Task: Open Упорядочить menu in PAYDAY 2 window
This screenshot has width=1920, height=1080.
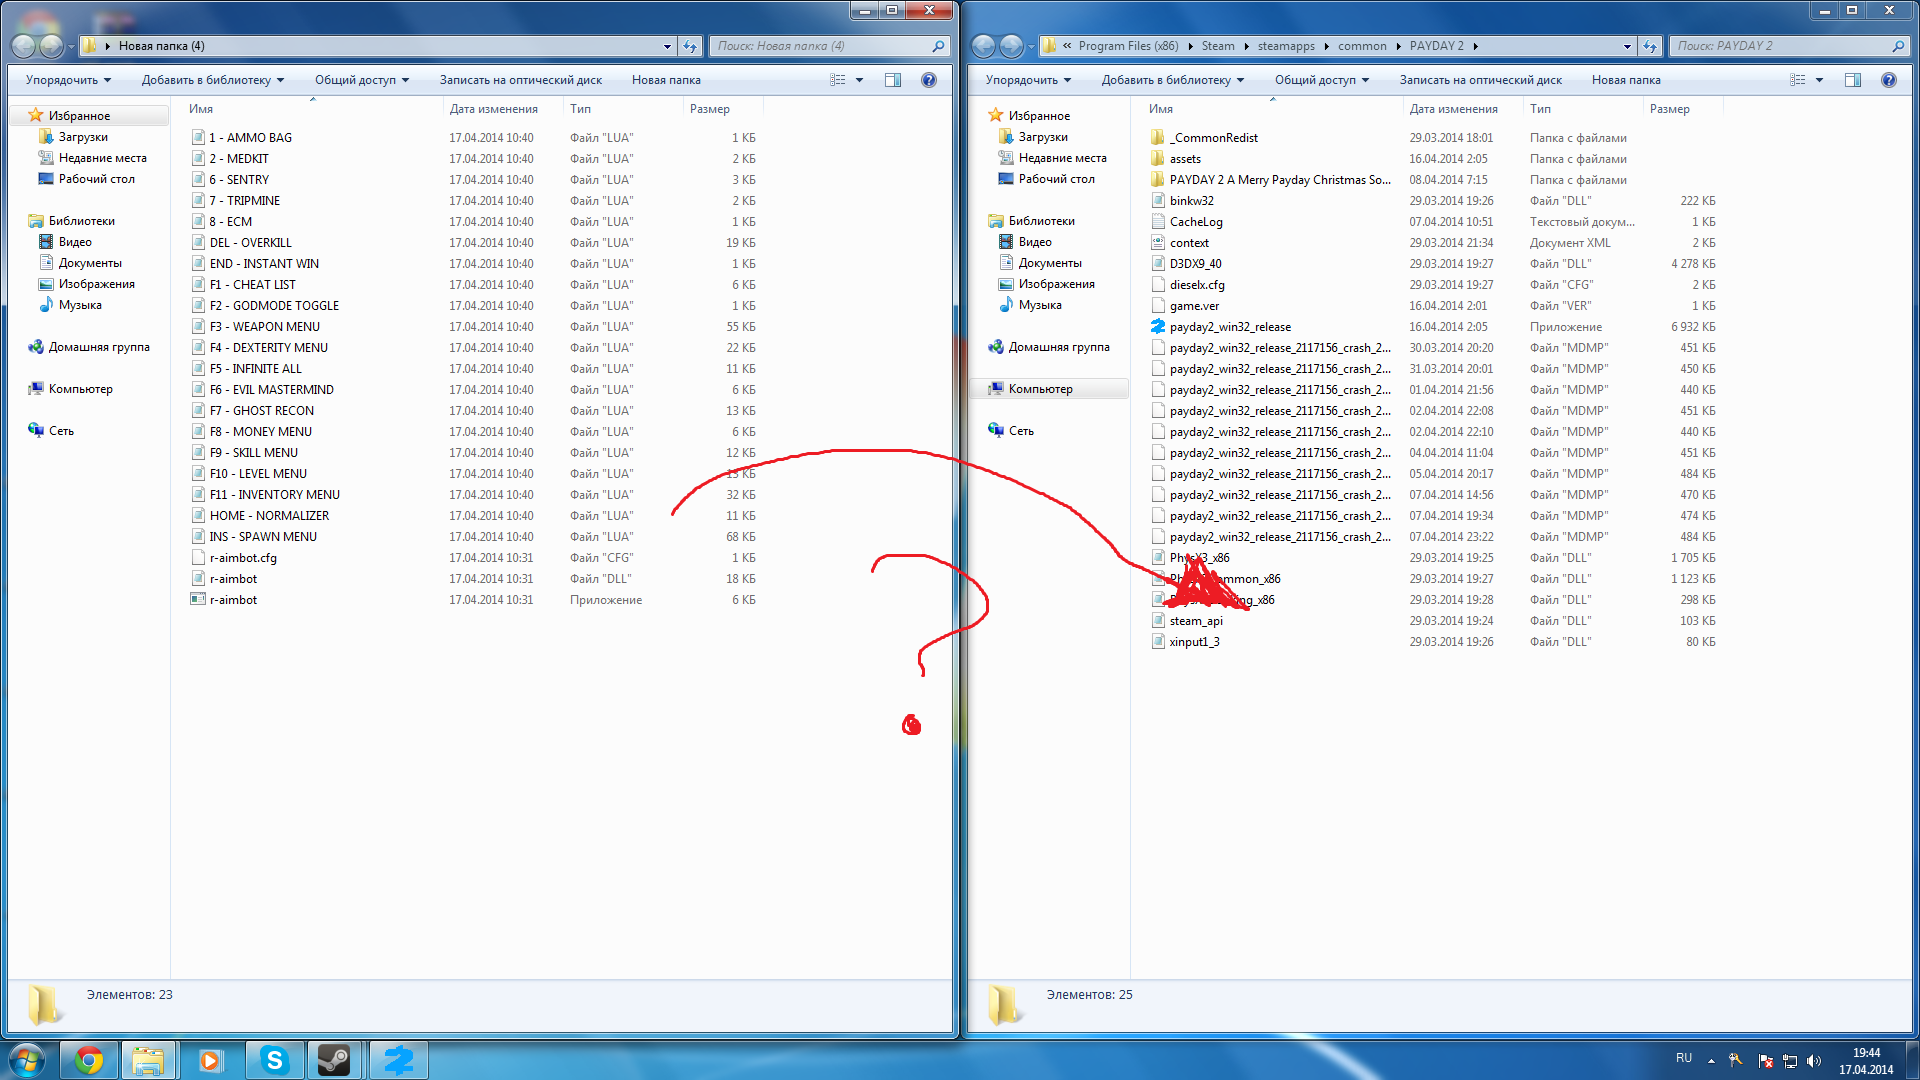Action: (x=1028, y=80)
